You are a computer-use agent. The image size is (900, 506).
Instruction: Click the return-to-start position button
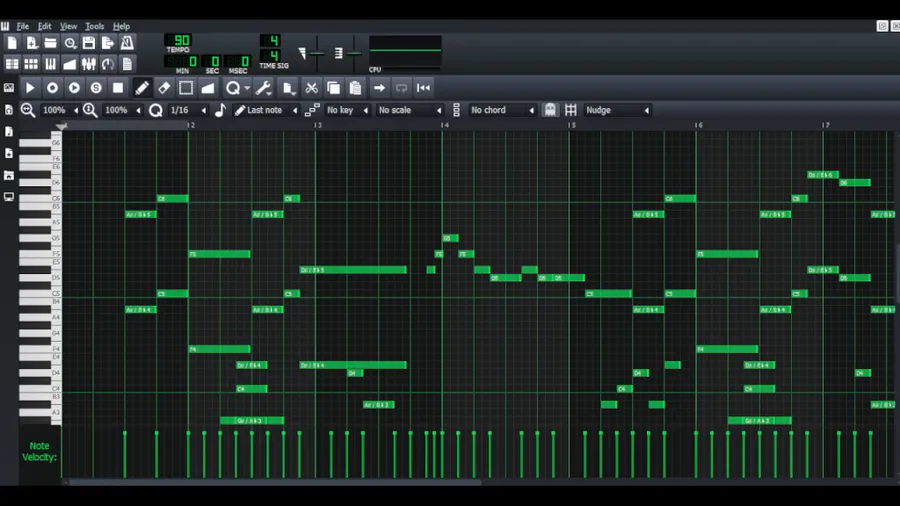pyautogui.click(x=424, y=88)
